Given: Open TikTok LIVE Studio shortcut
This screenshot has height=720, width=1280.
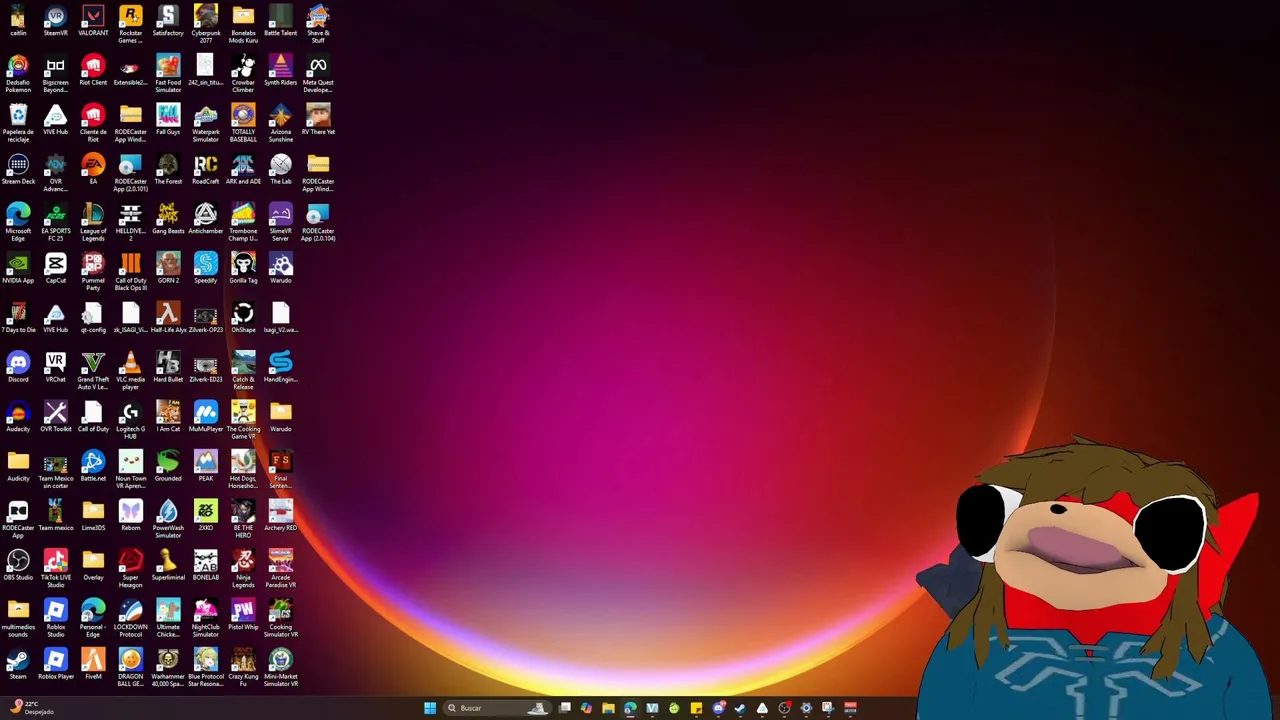Looking at the screenshot, I should 56,569.
